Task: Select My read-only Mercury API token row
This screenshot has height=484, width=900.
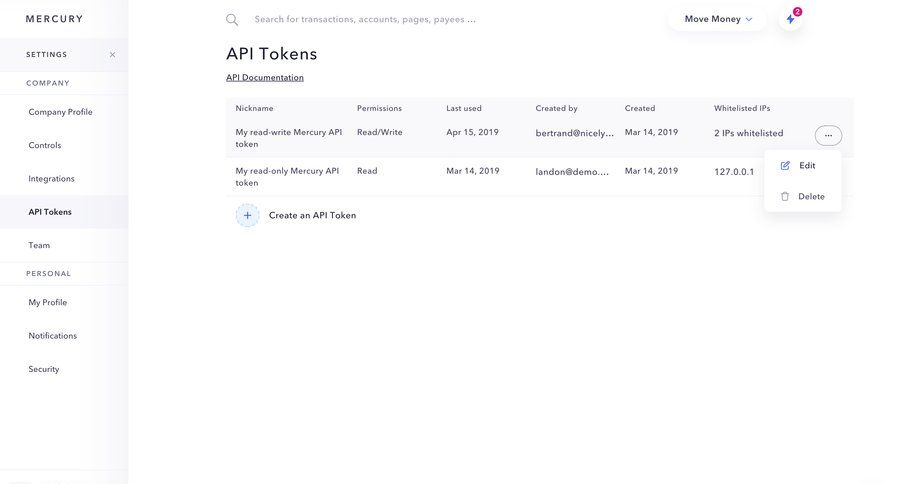Action: (540, 177)
